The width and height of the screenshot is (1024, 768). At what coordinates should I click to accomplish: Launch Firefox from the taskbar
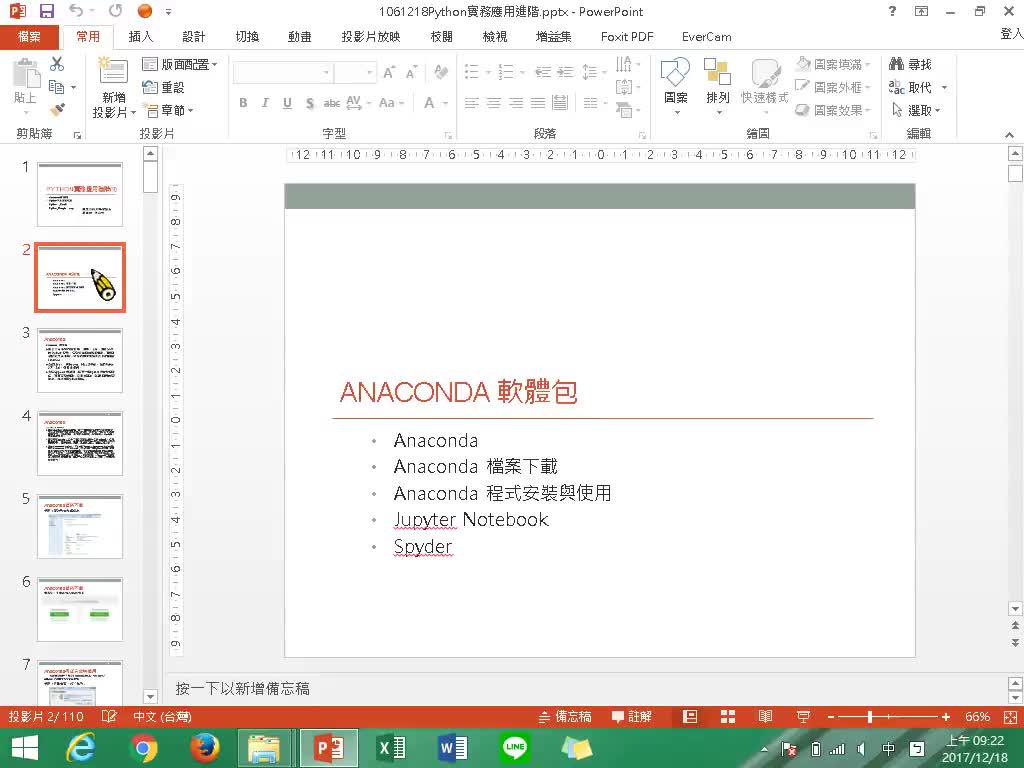pyautogui.click(x=204, y=748)
